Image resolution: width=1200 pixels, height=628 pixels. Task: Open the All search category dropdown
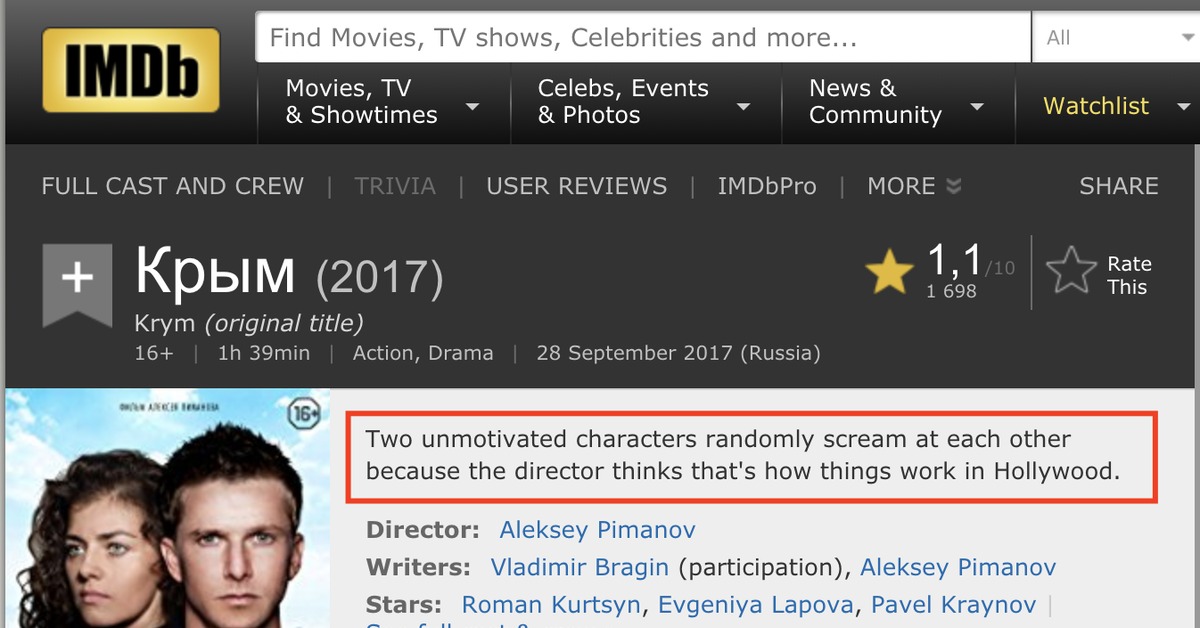point(1115,39)
